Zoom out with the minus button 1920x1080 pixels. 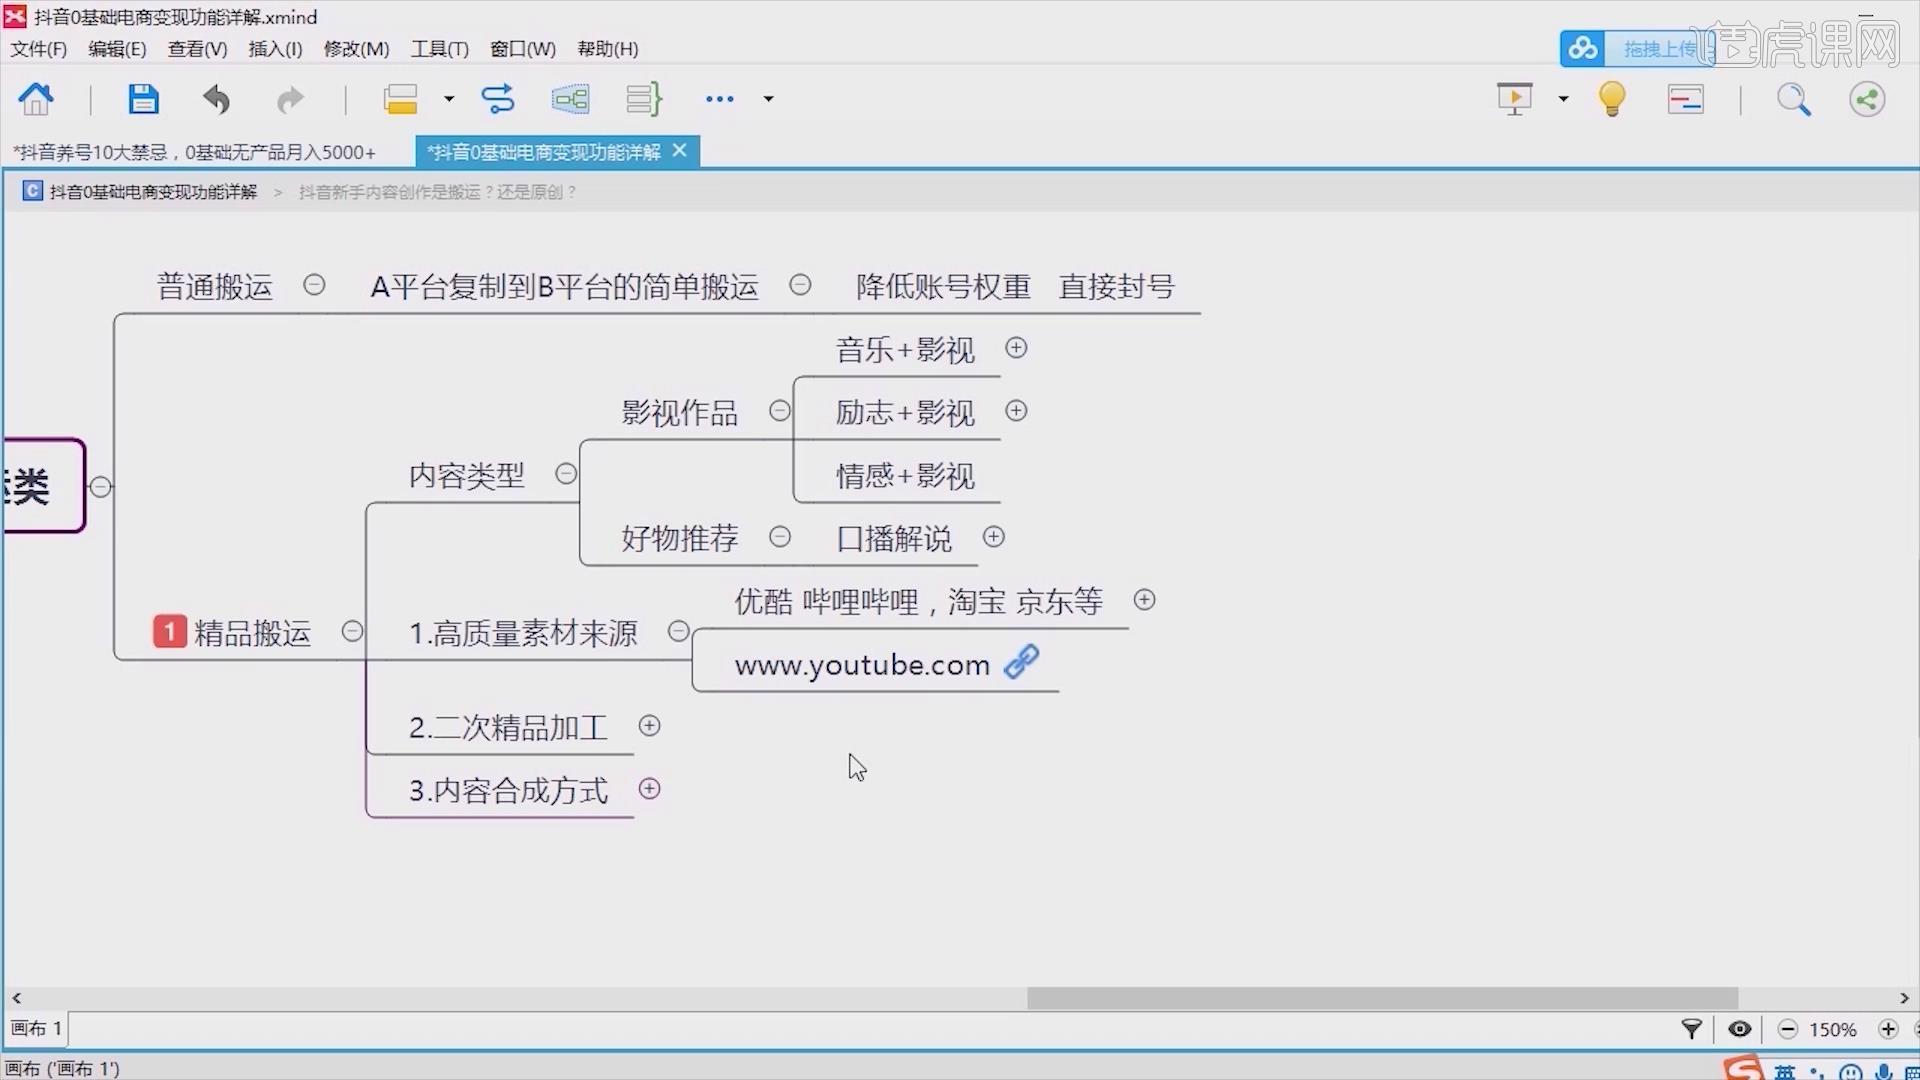[1788, 1029]
